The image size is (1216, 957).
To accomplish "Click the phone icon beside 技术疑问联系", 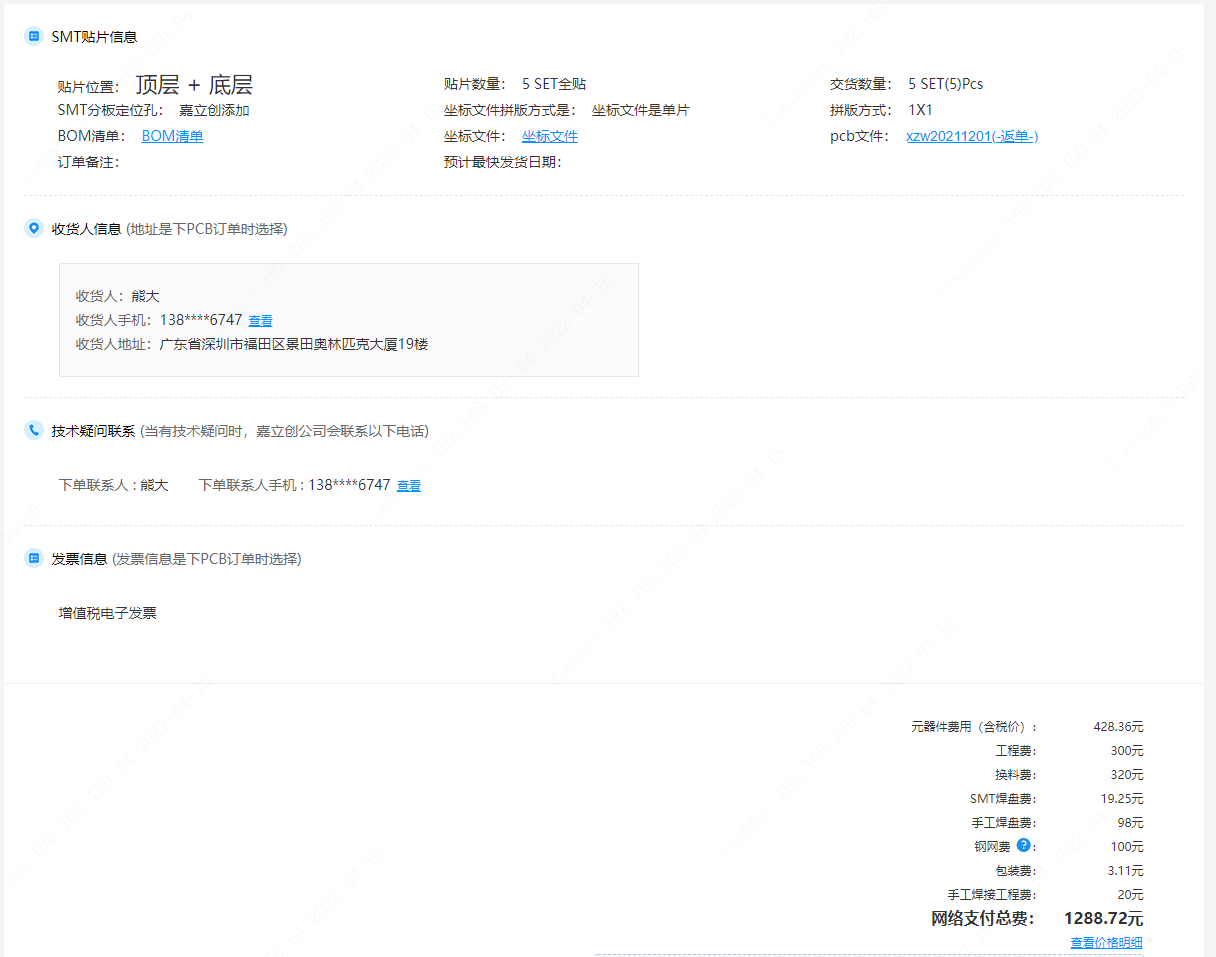I will coord(34,431).
